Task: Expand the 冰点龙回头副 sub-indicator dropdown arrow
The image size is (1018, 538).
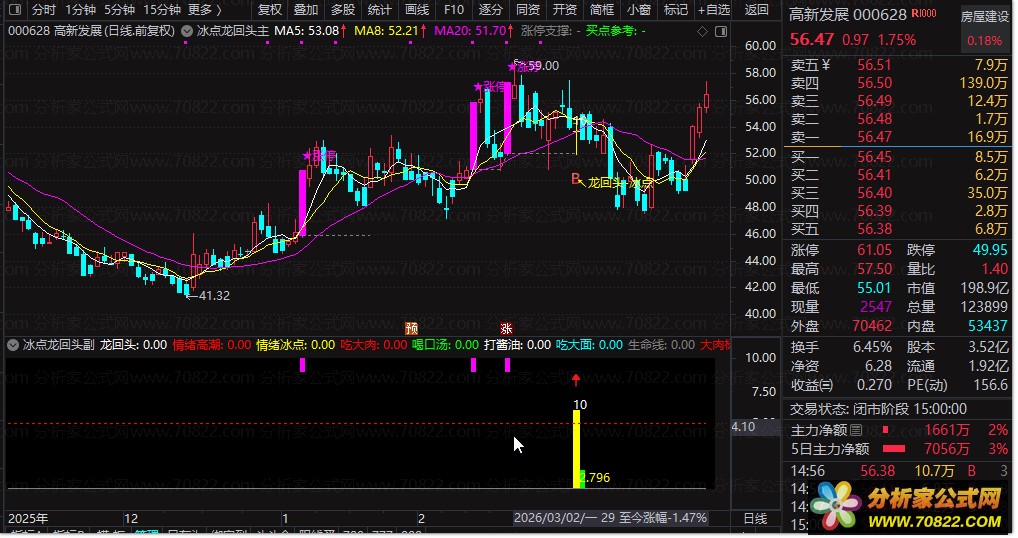Action: 12,345
